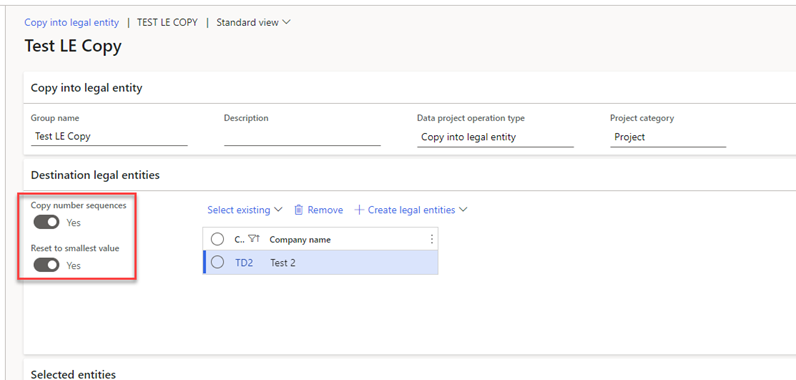Click the plus icon for Create legal entities
Image resolution: width=796 pixels, height=380 pixels.
pos(359,210)
